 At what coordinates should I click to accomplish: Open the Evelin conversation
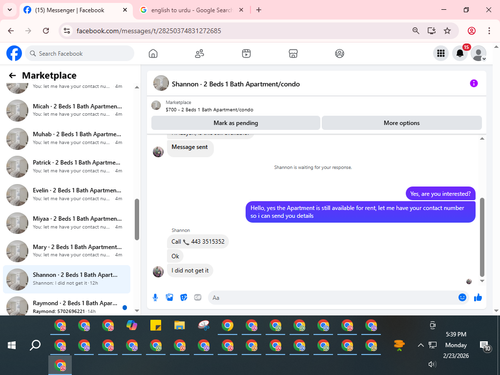(x=67, y=194)
